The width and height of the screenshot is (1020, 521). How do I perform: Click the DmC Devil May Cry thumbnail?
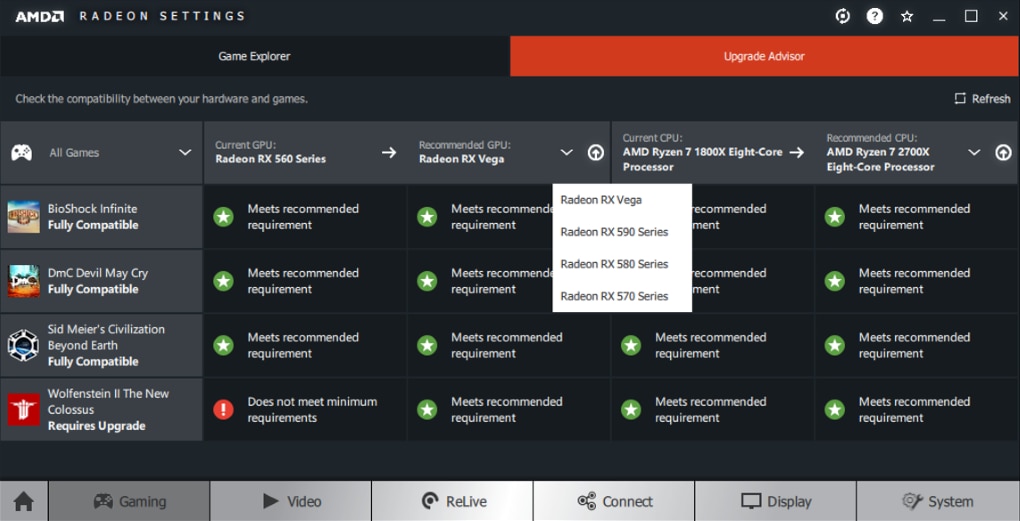tap(23, 281)
